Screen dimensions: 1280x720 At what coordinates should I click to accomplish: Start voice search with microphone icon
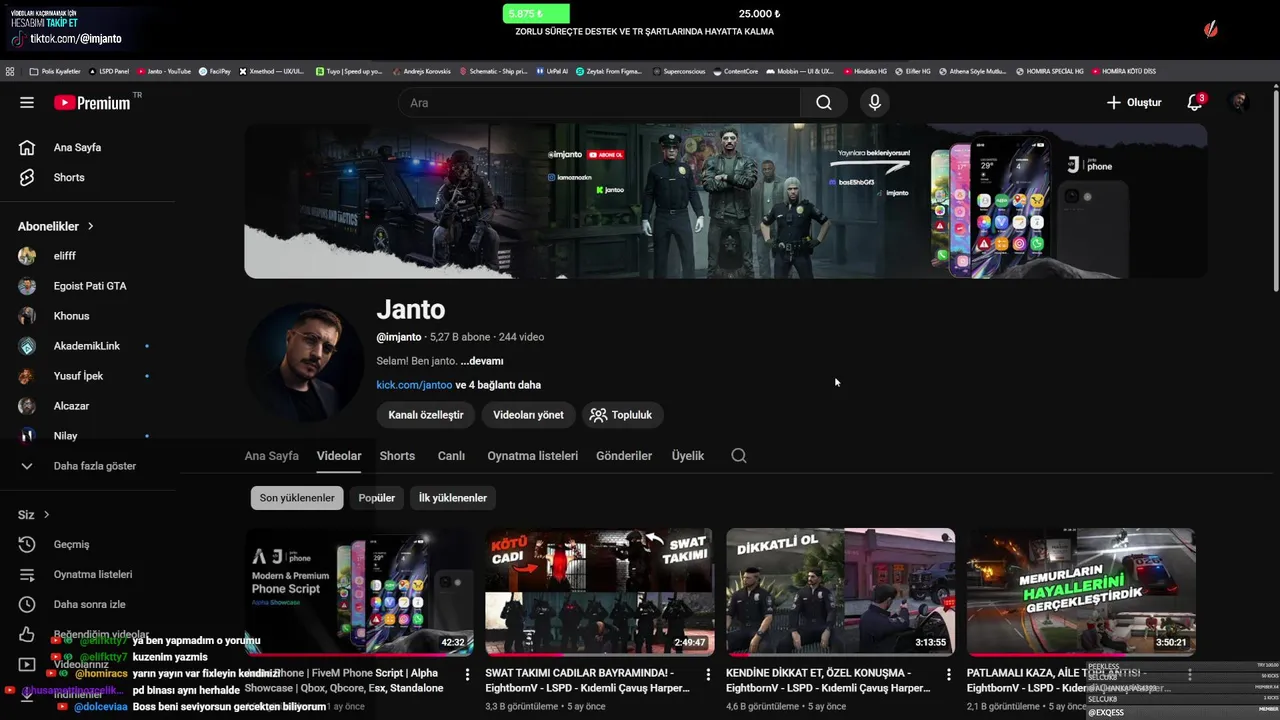pos(874,103)
